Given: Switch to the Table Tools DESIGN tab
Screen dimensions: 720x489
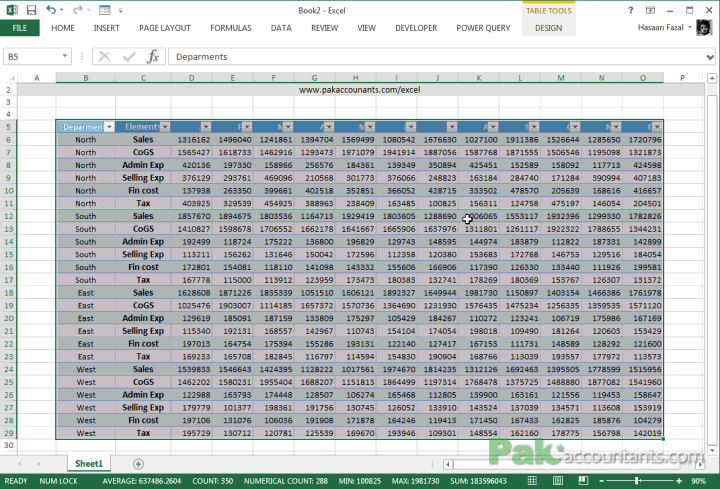Looking at the screenshot, I should tap(548, 28).
